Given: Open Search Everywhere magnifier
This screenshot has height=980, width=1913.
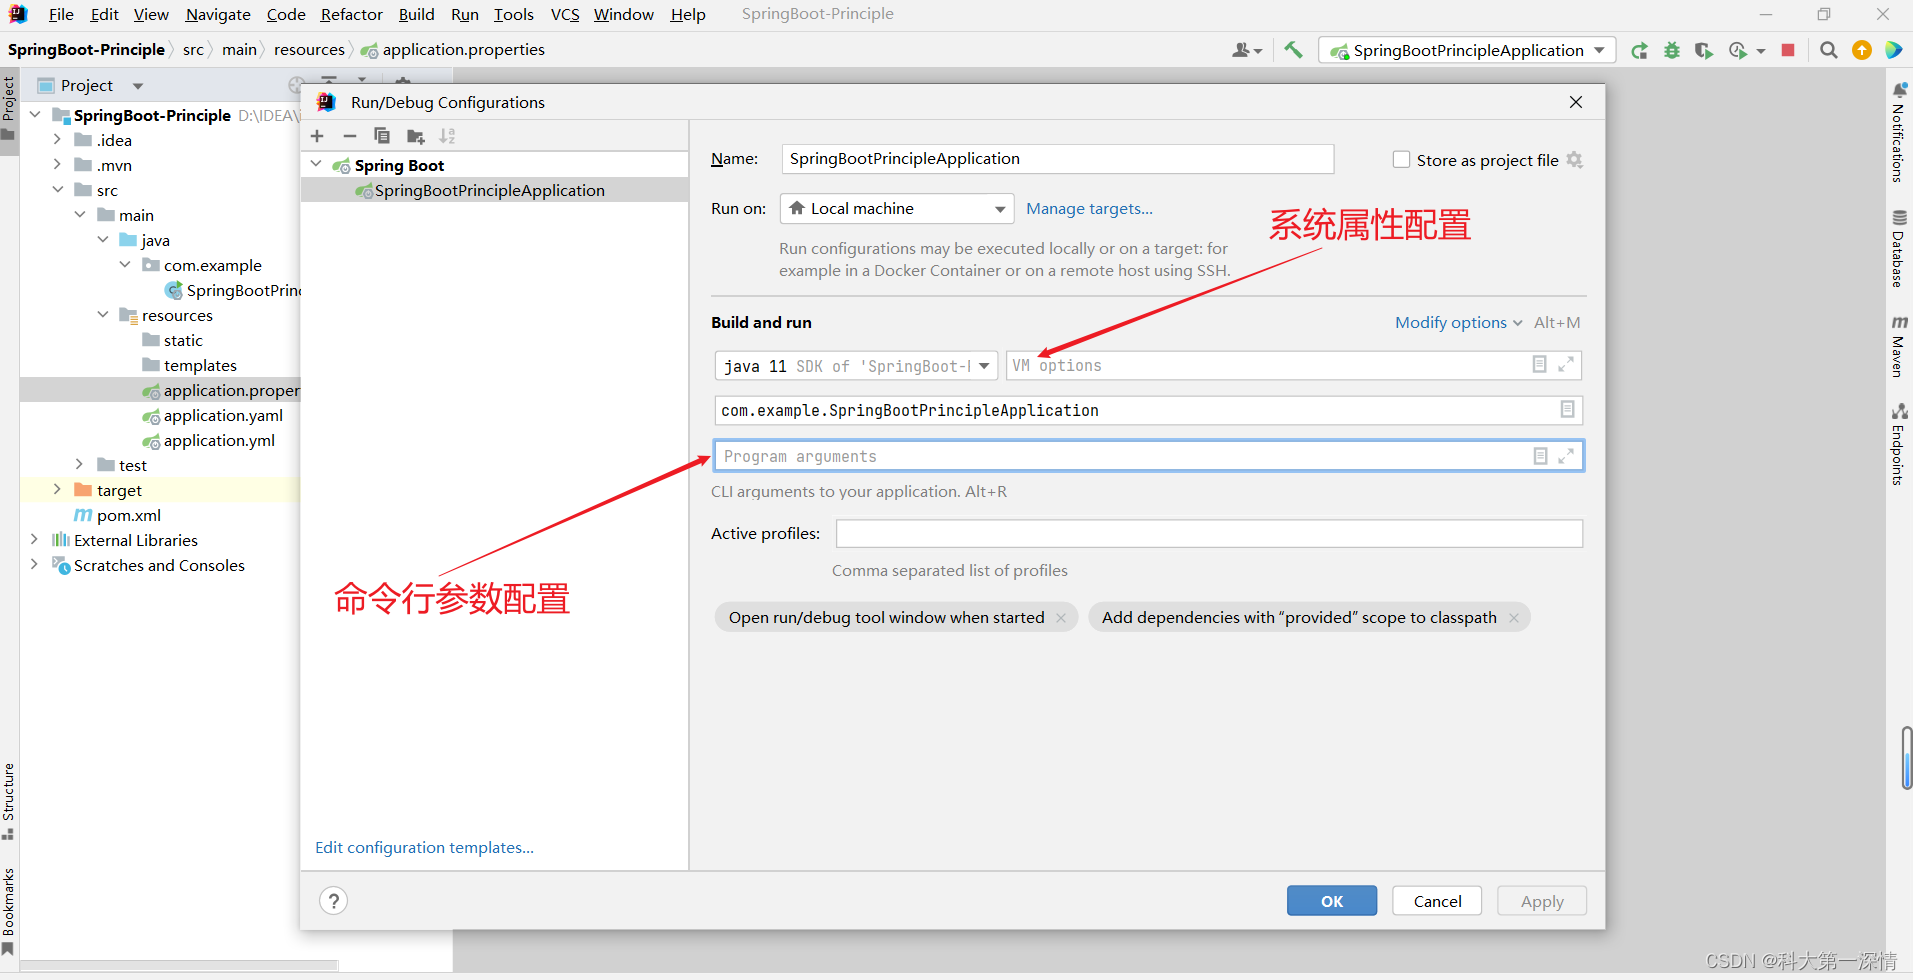Looking at the screenshot, I should point(1829,50).
